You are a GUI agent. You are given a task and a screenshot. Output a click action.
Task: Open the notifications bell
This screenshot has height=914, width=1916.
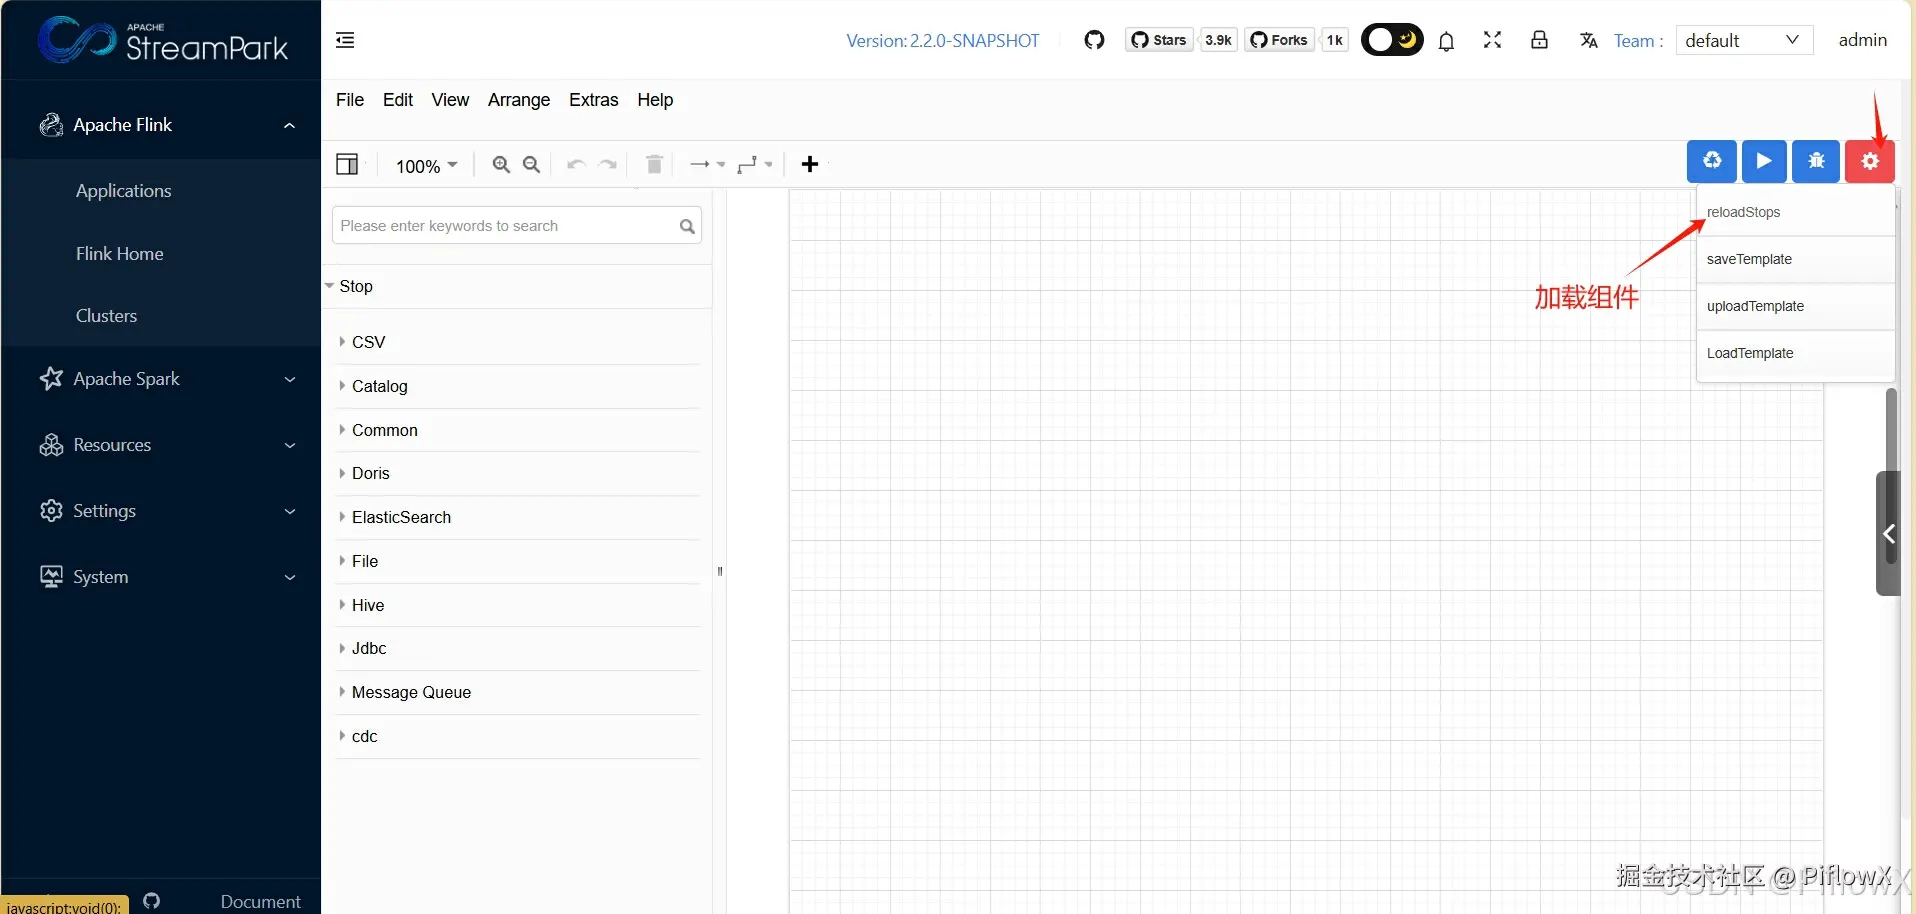[x=1446, y=41]
